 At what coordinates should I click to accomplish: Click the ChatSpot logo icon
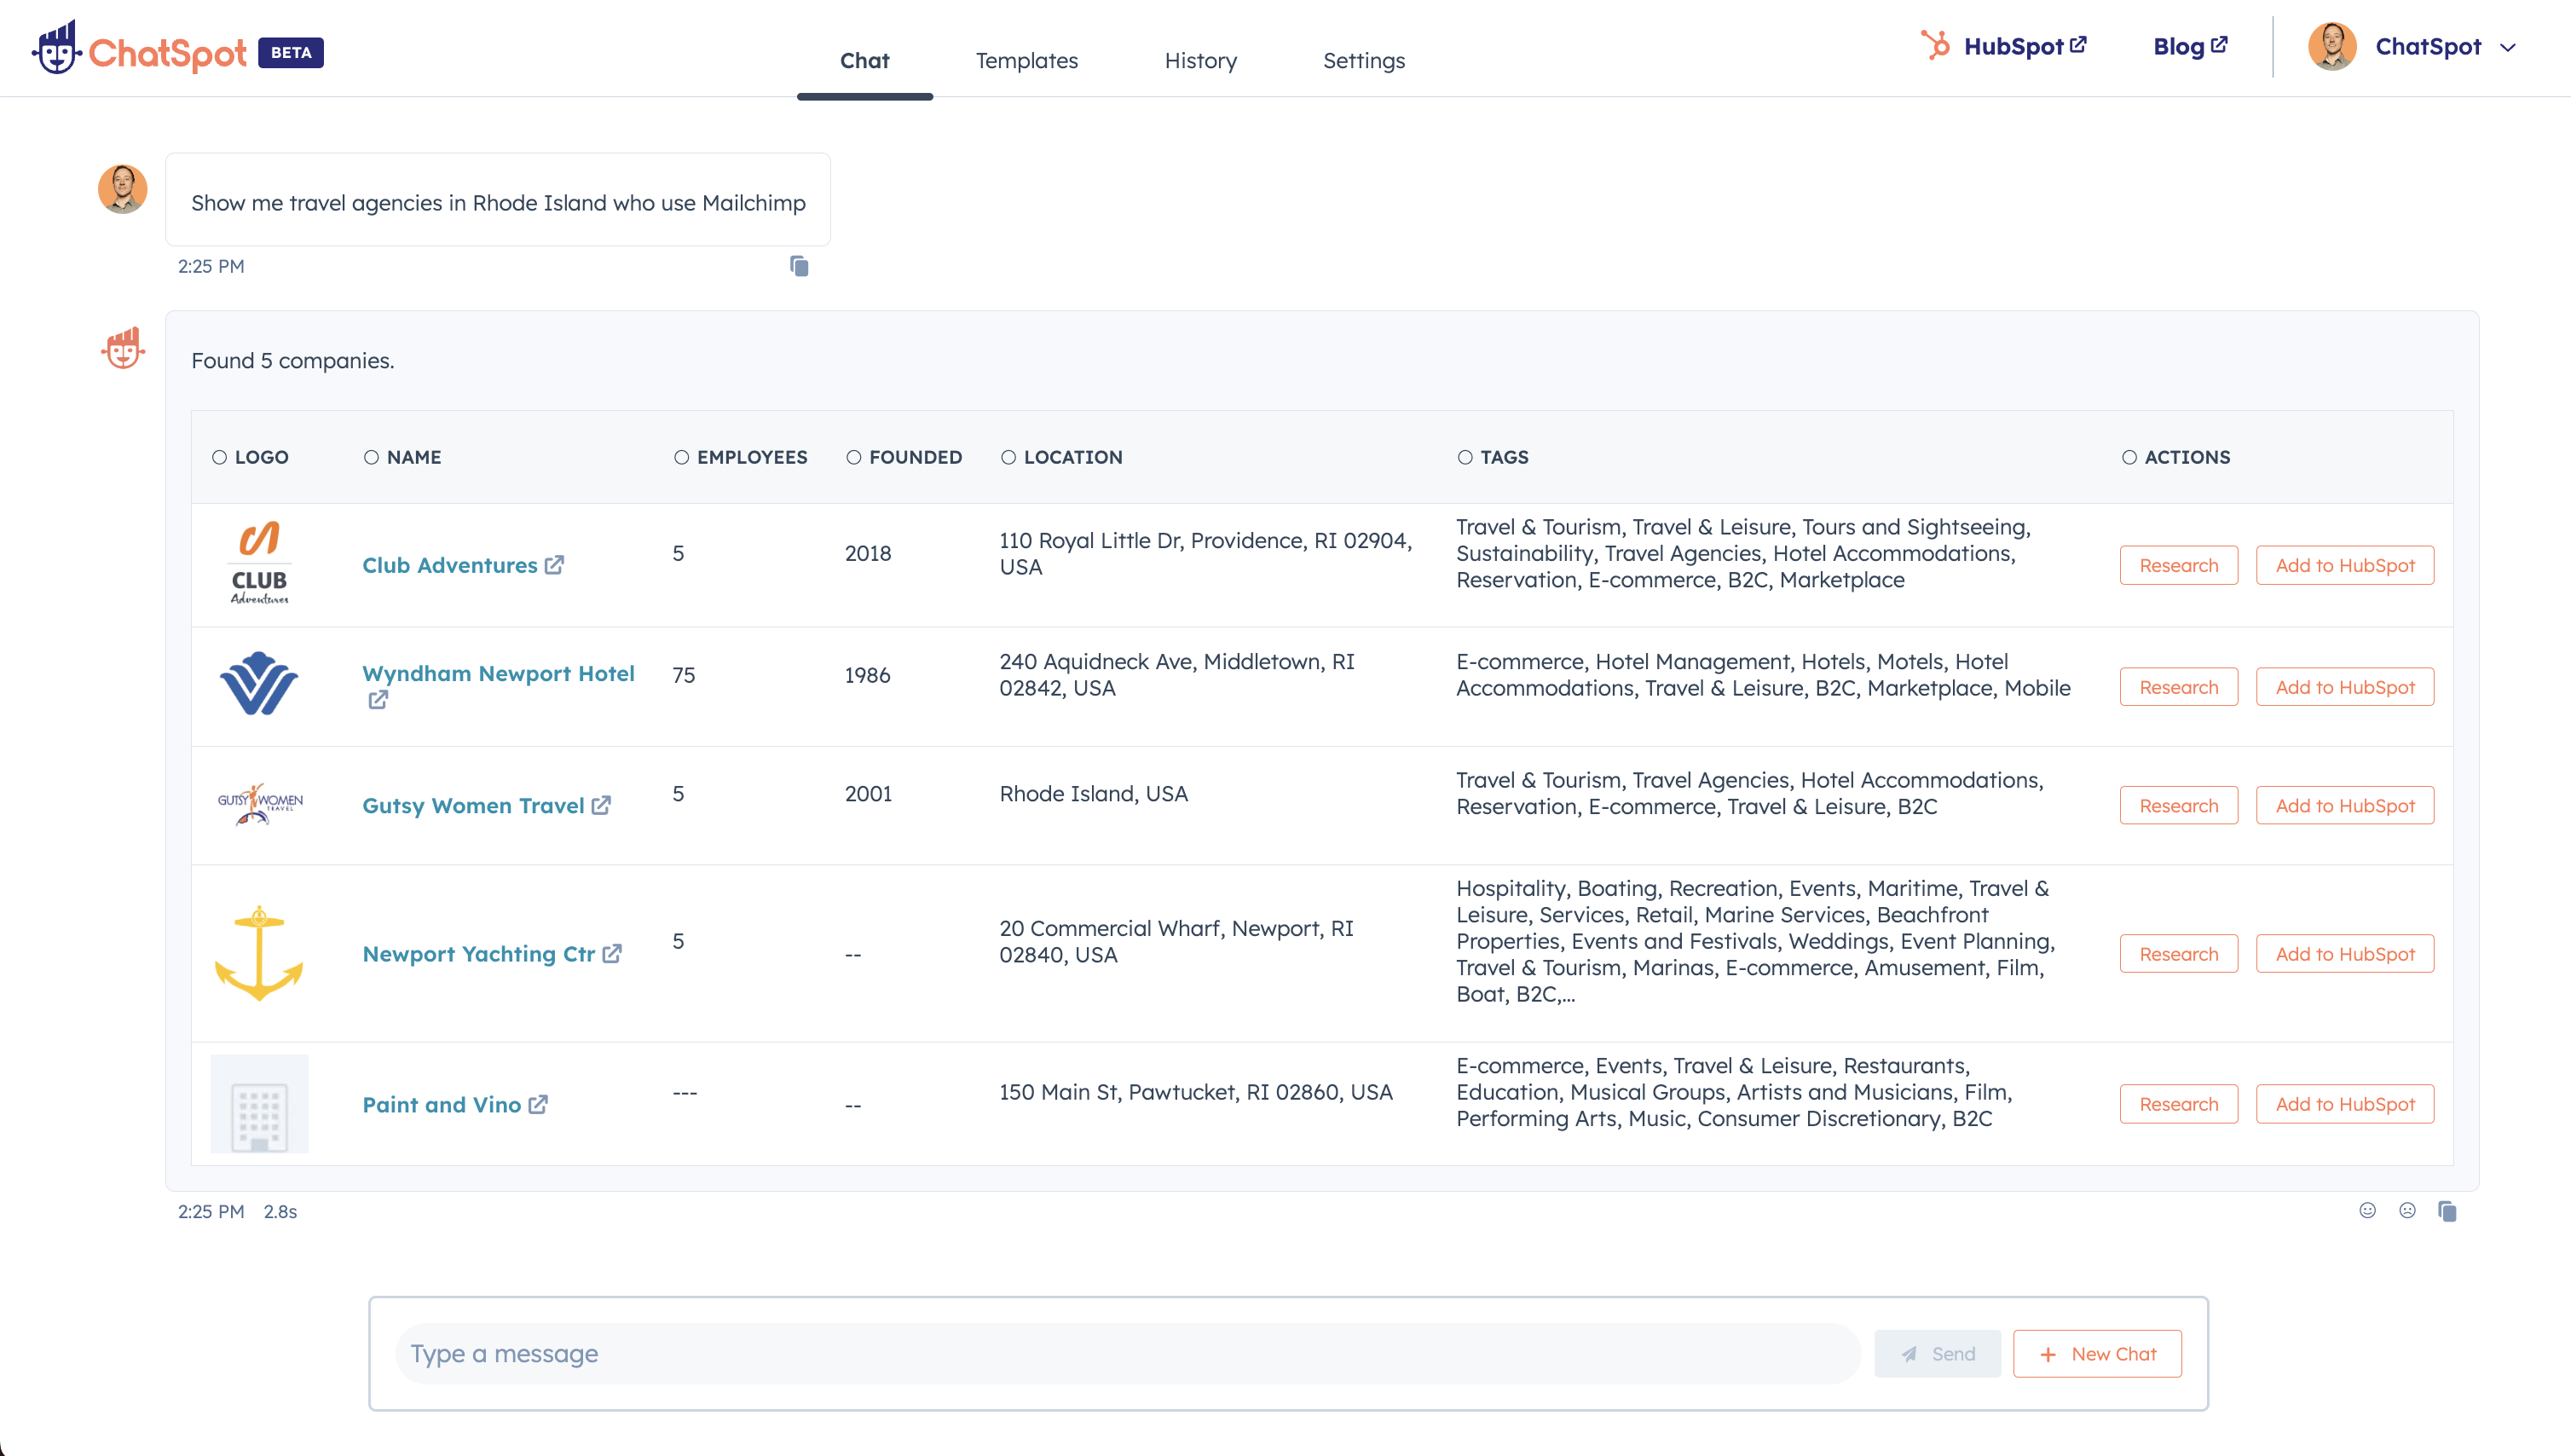(55, 49)
